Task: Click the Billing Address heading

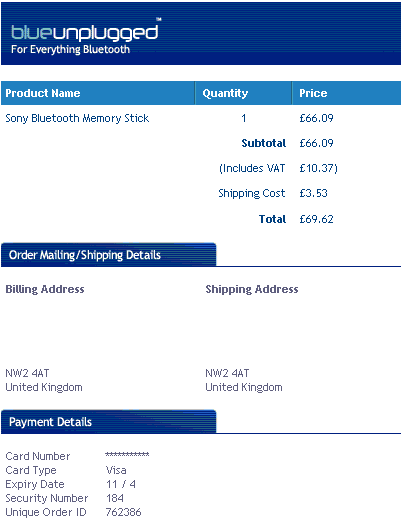Action: tap(45, 289)
